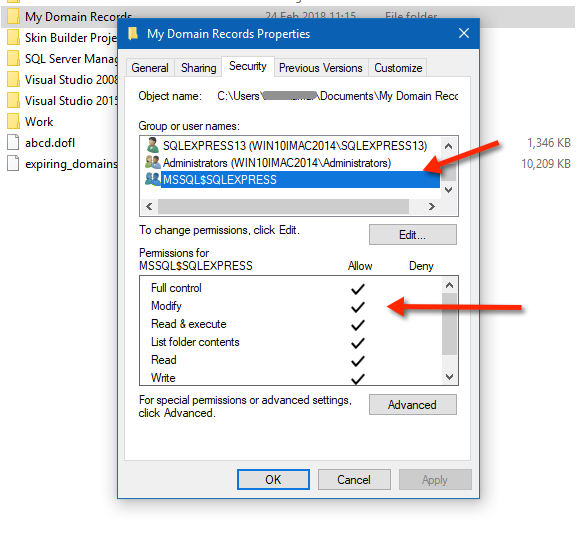
Task: Click the Visual Studio 2008 folder icon
Action: tap(13, 79)
